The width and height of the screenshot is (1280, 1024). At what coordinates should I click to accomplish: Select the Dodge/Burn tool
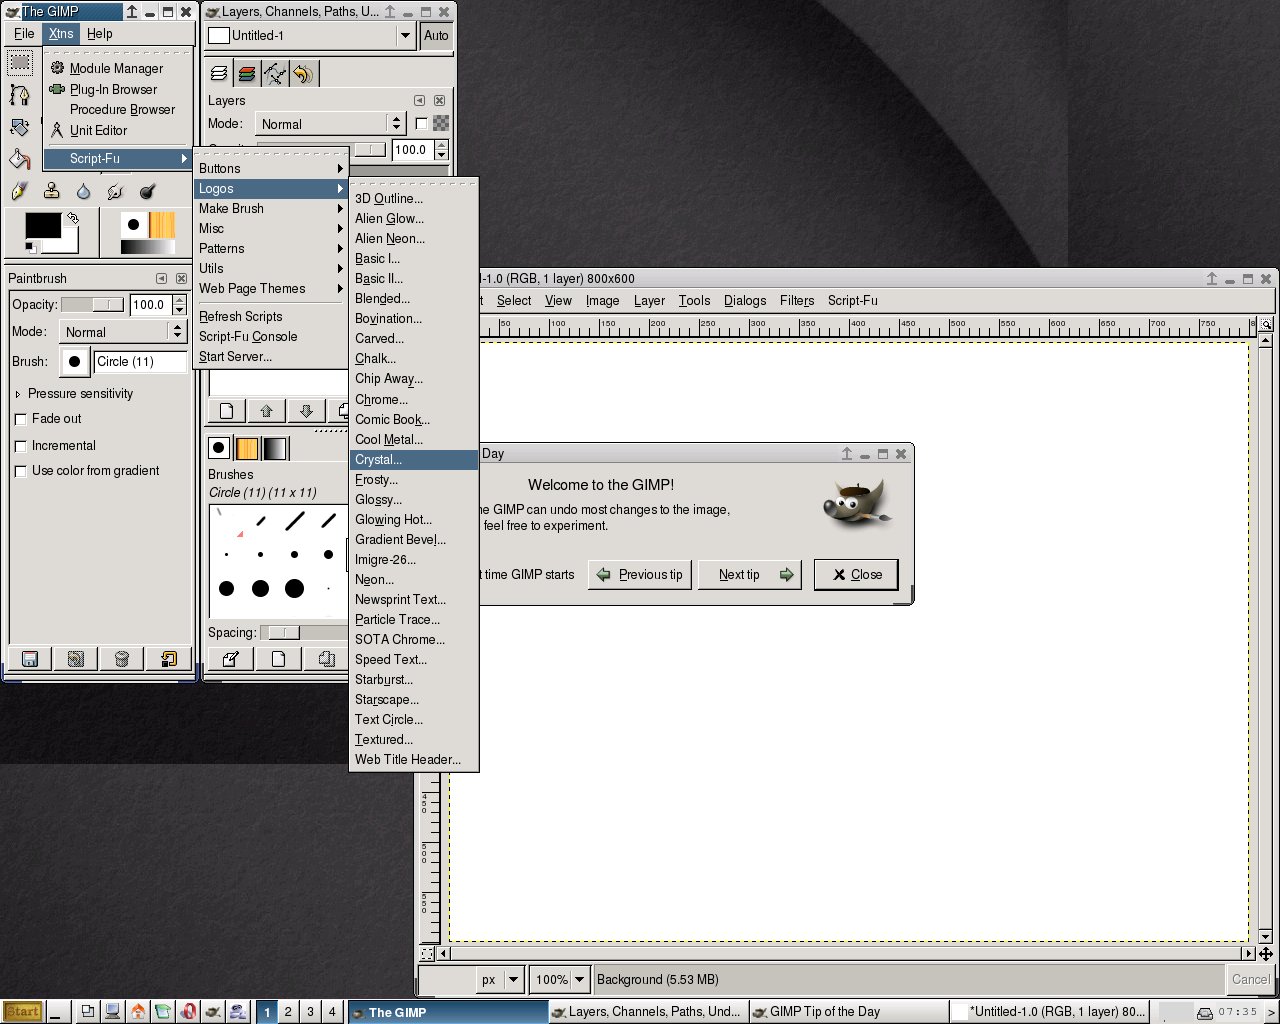[x=148, y=191]
